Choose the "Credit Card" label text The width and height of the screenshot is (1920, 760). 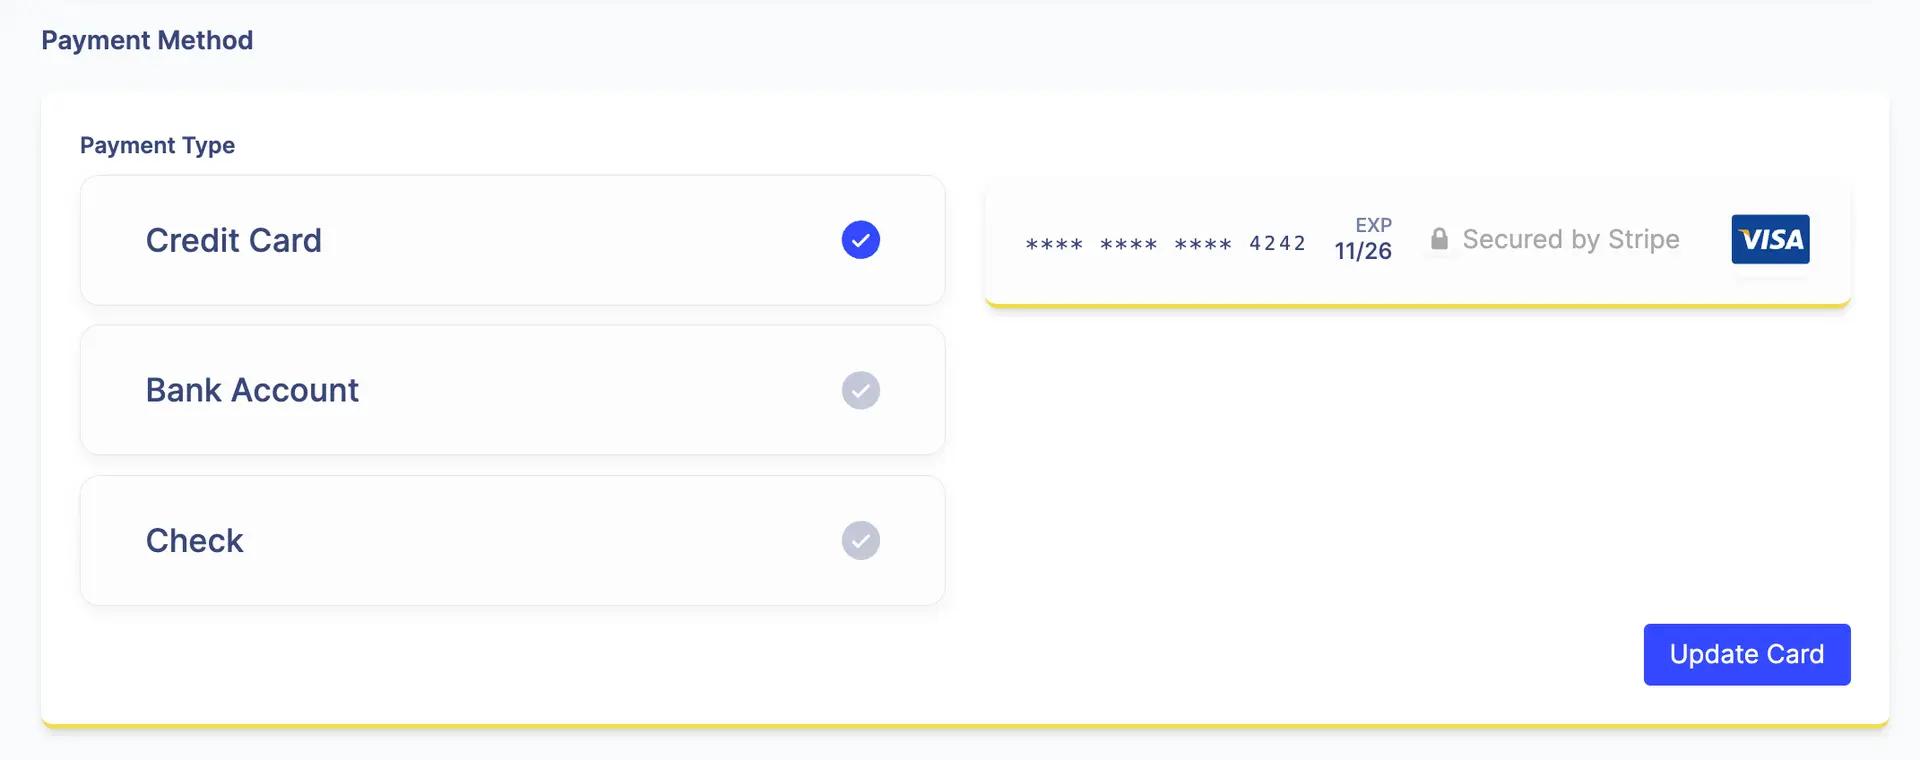[x=234, y=241]
